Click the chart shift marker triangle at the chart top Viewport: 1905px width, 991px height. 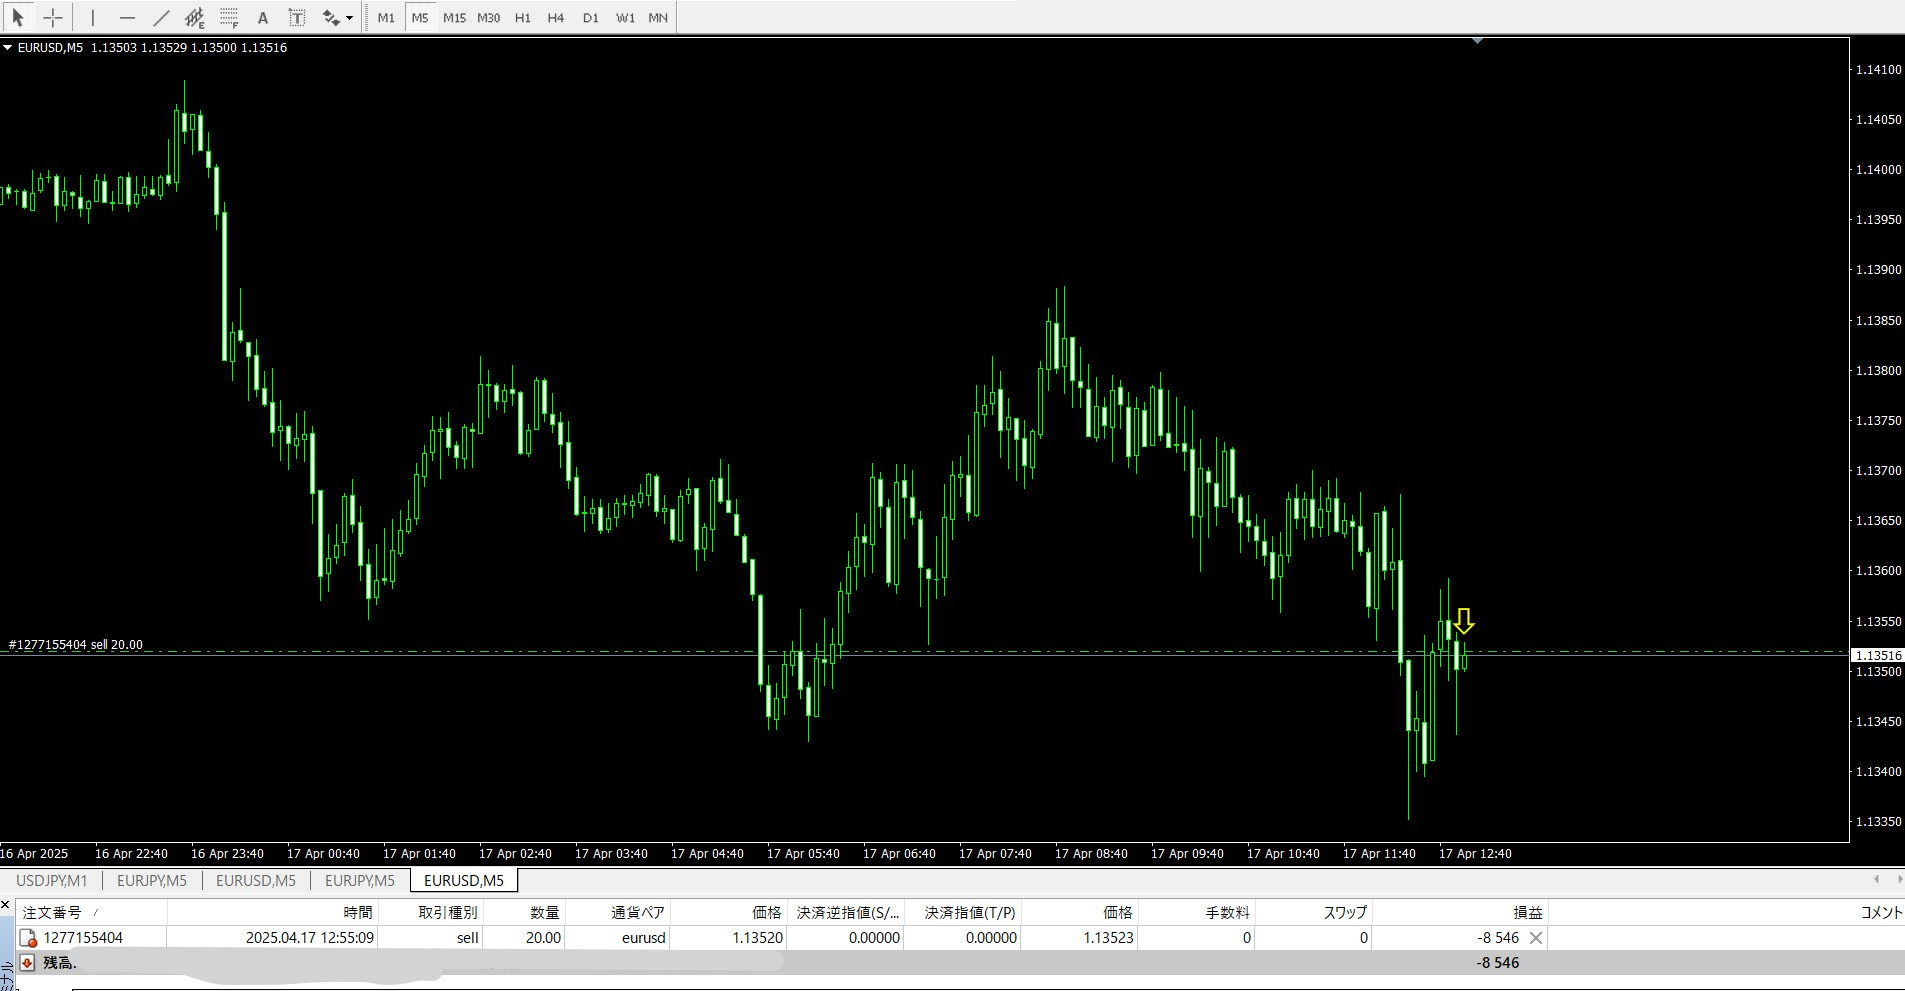(x=1477, y=41)
